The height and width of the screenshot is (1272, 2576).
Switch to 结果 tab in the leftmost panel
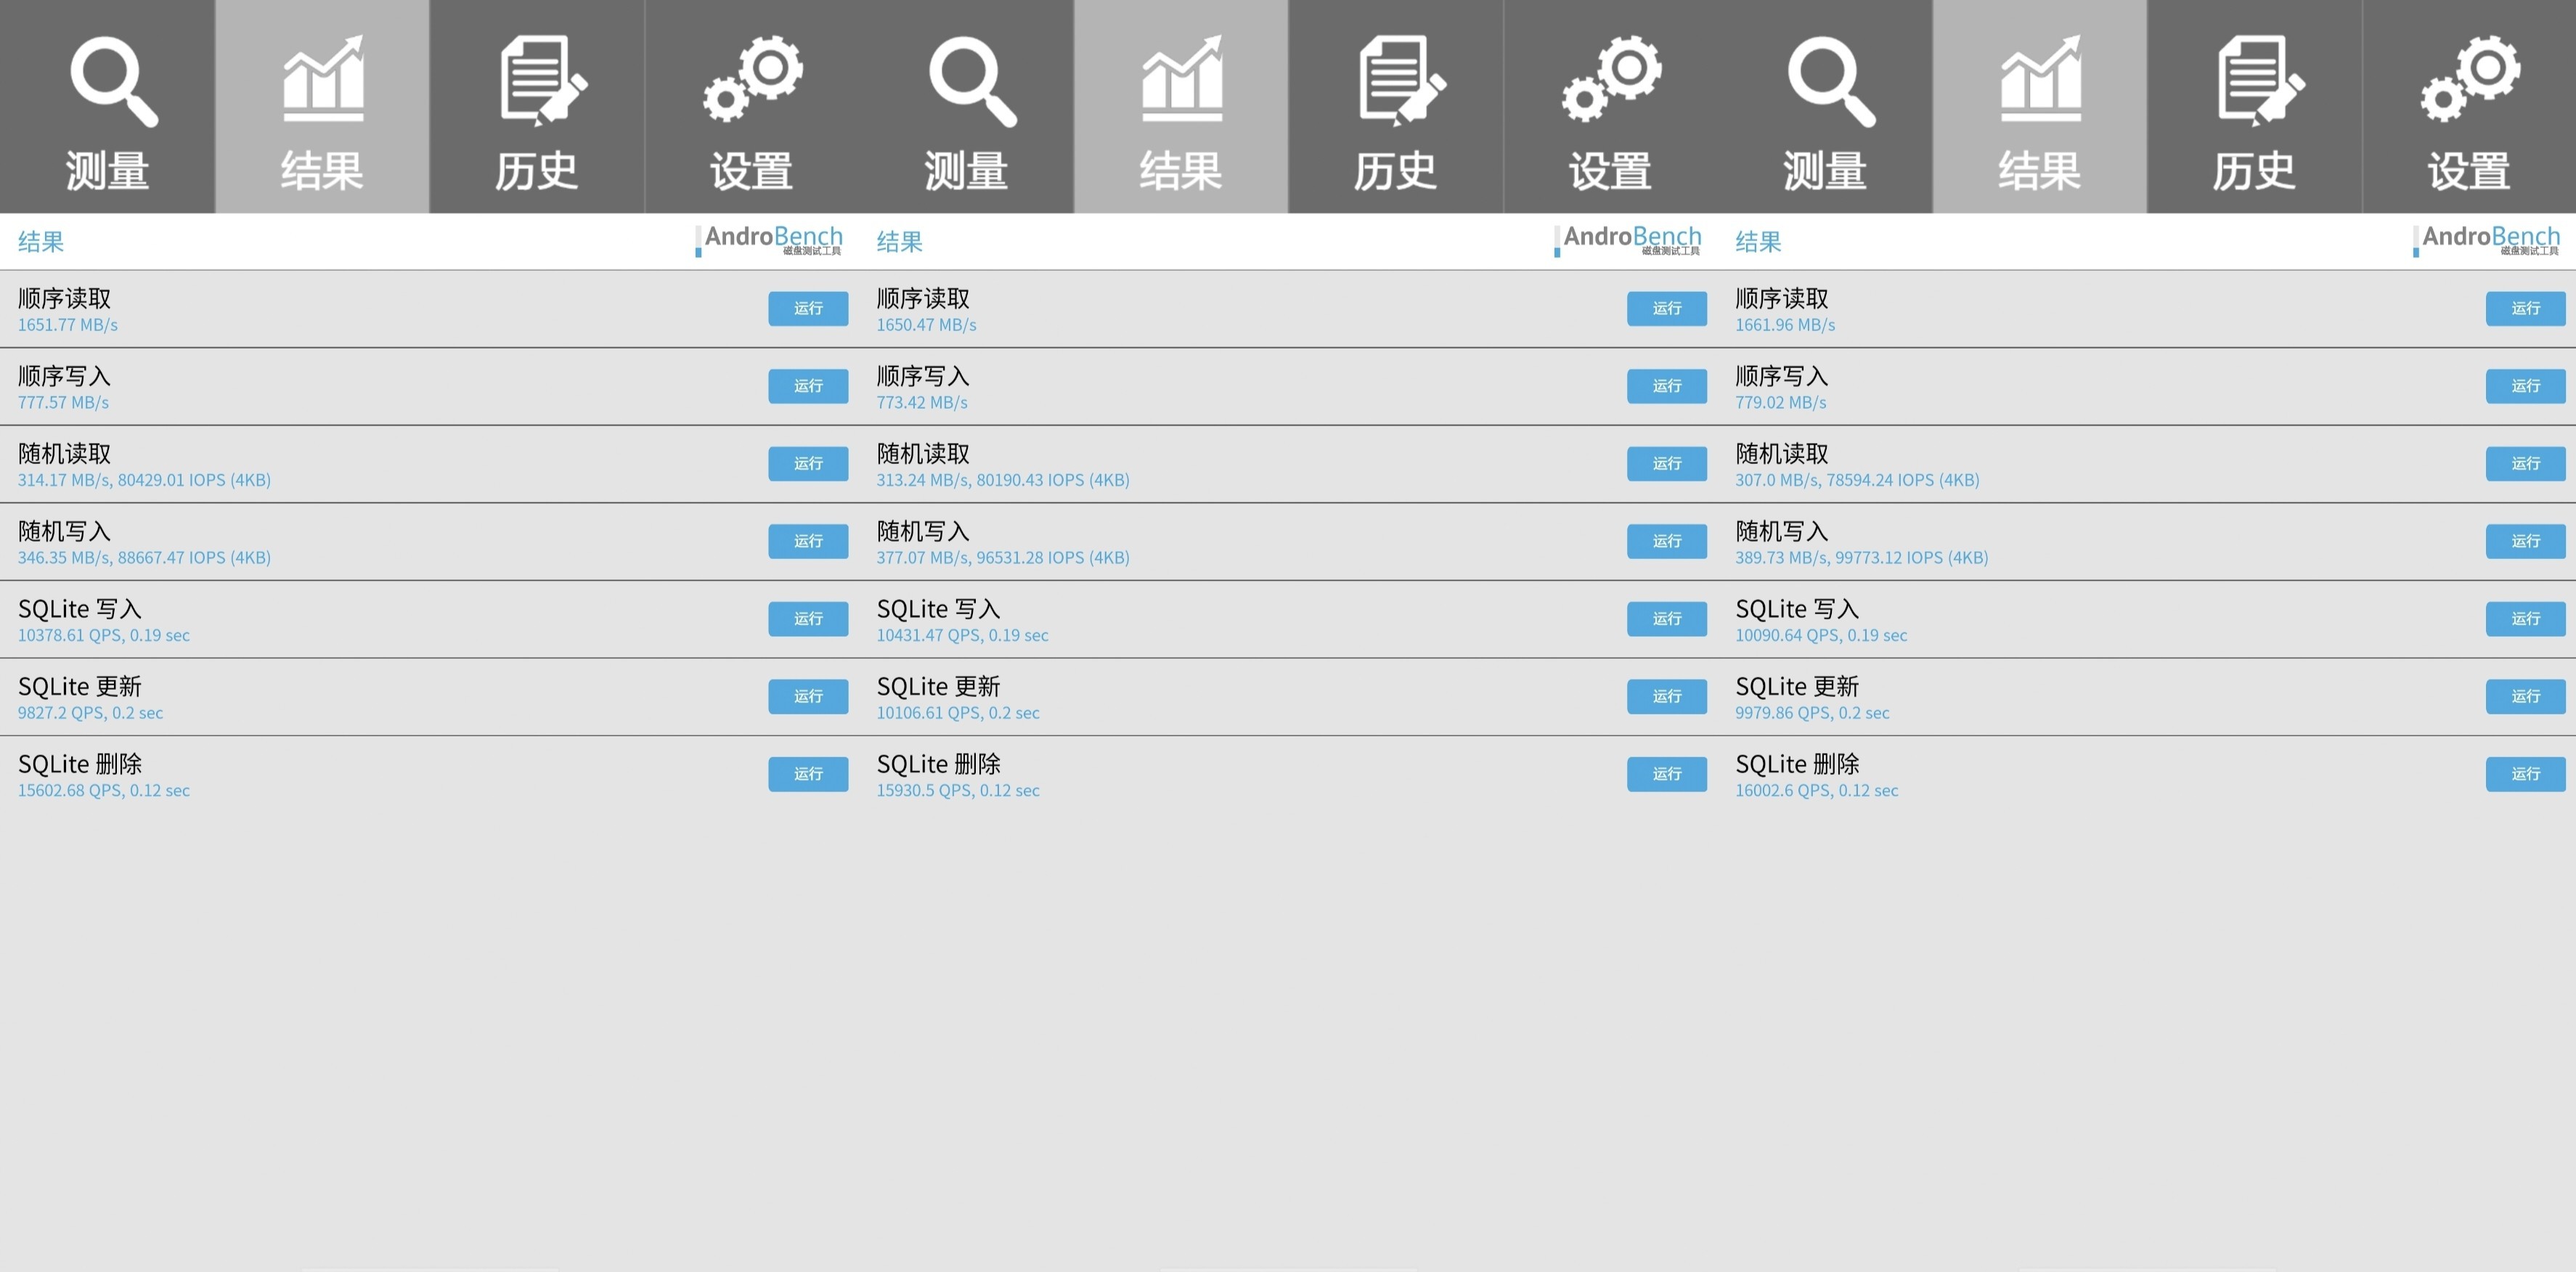tap(322, 106)
